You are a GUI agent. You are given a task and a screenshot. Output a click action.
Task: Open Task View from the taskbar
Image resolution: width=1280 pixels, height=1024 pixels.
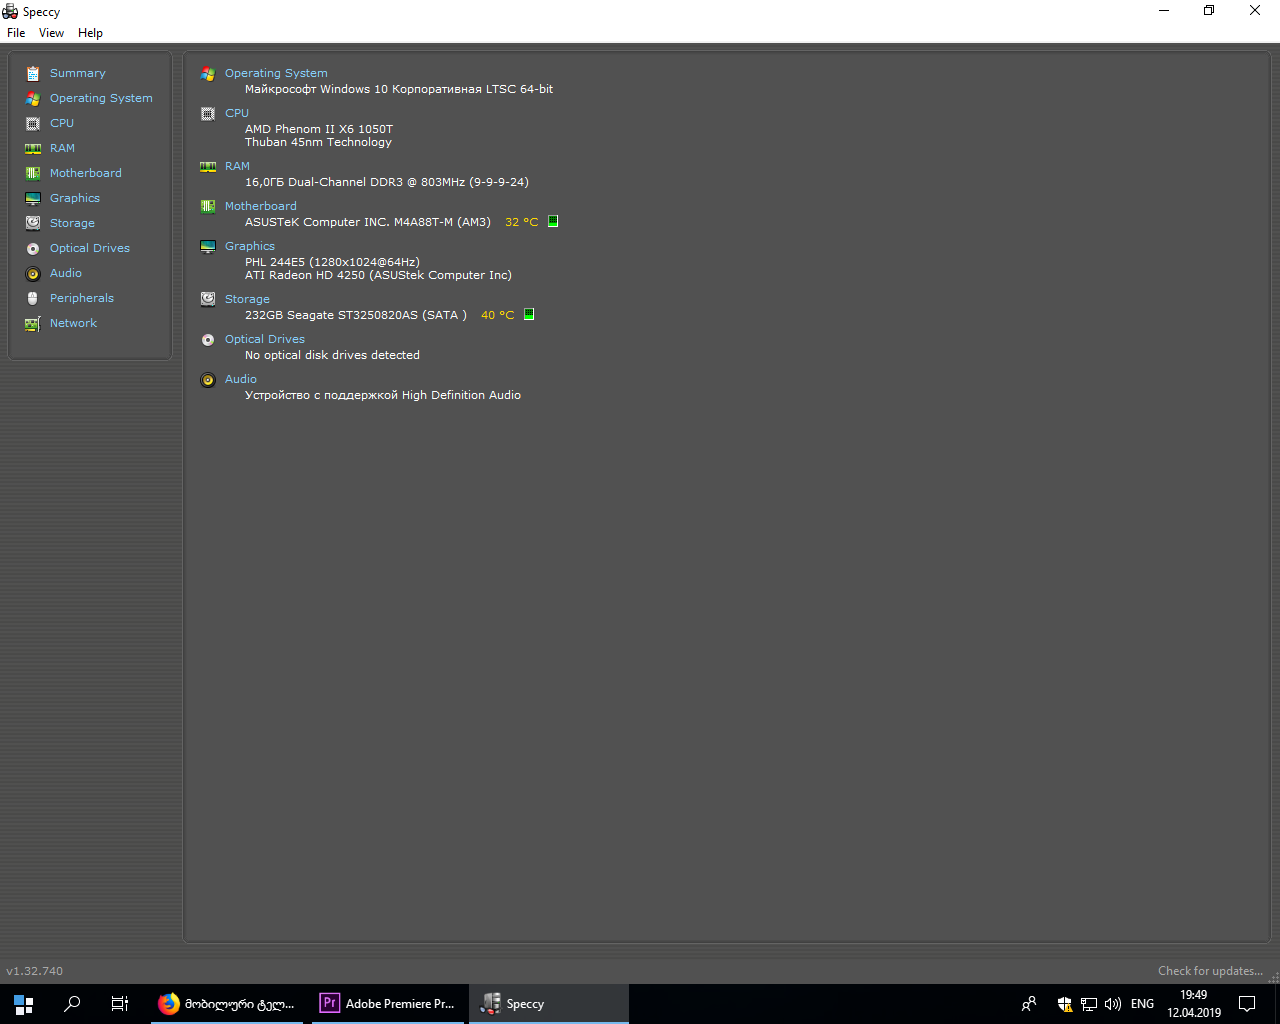[120, 1004]
